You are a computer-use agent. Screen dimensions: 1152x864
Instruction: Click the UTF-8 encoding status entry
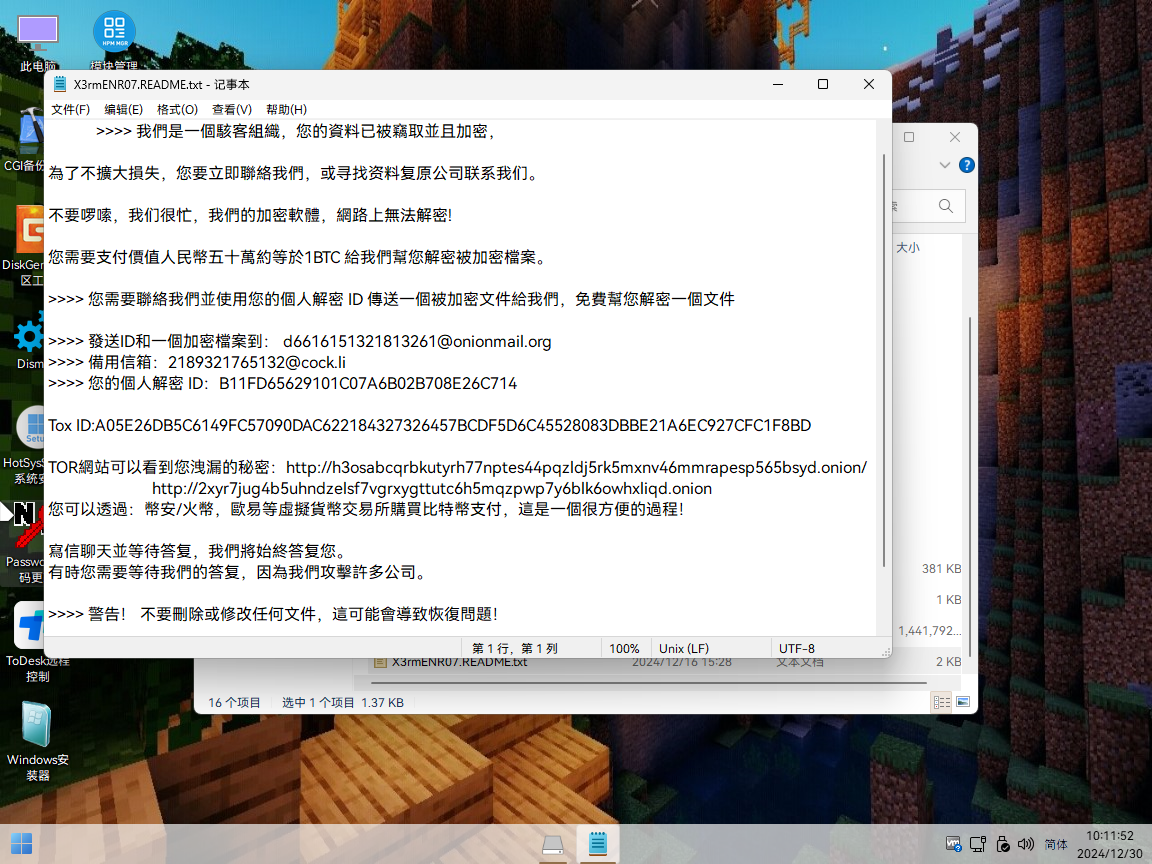(x=796, y=649)
